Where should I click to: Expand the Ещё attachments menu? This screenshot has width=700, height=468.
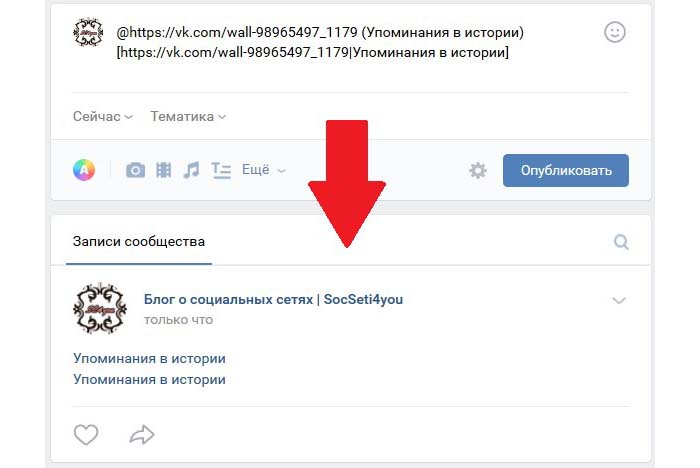tap(264, 170)
